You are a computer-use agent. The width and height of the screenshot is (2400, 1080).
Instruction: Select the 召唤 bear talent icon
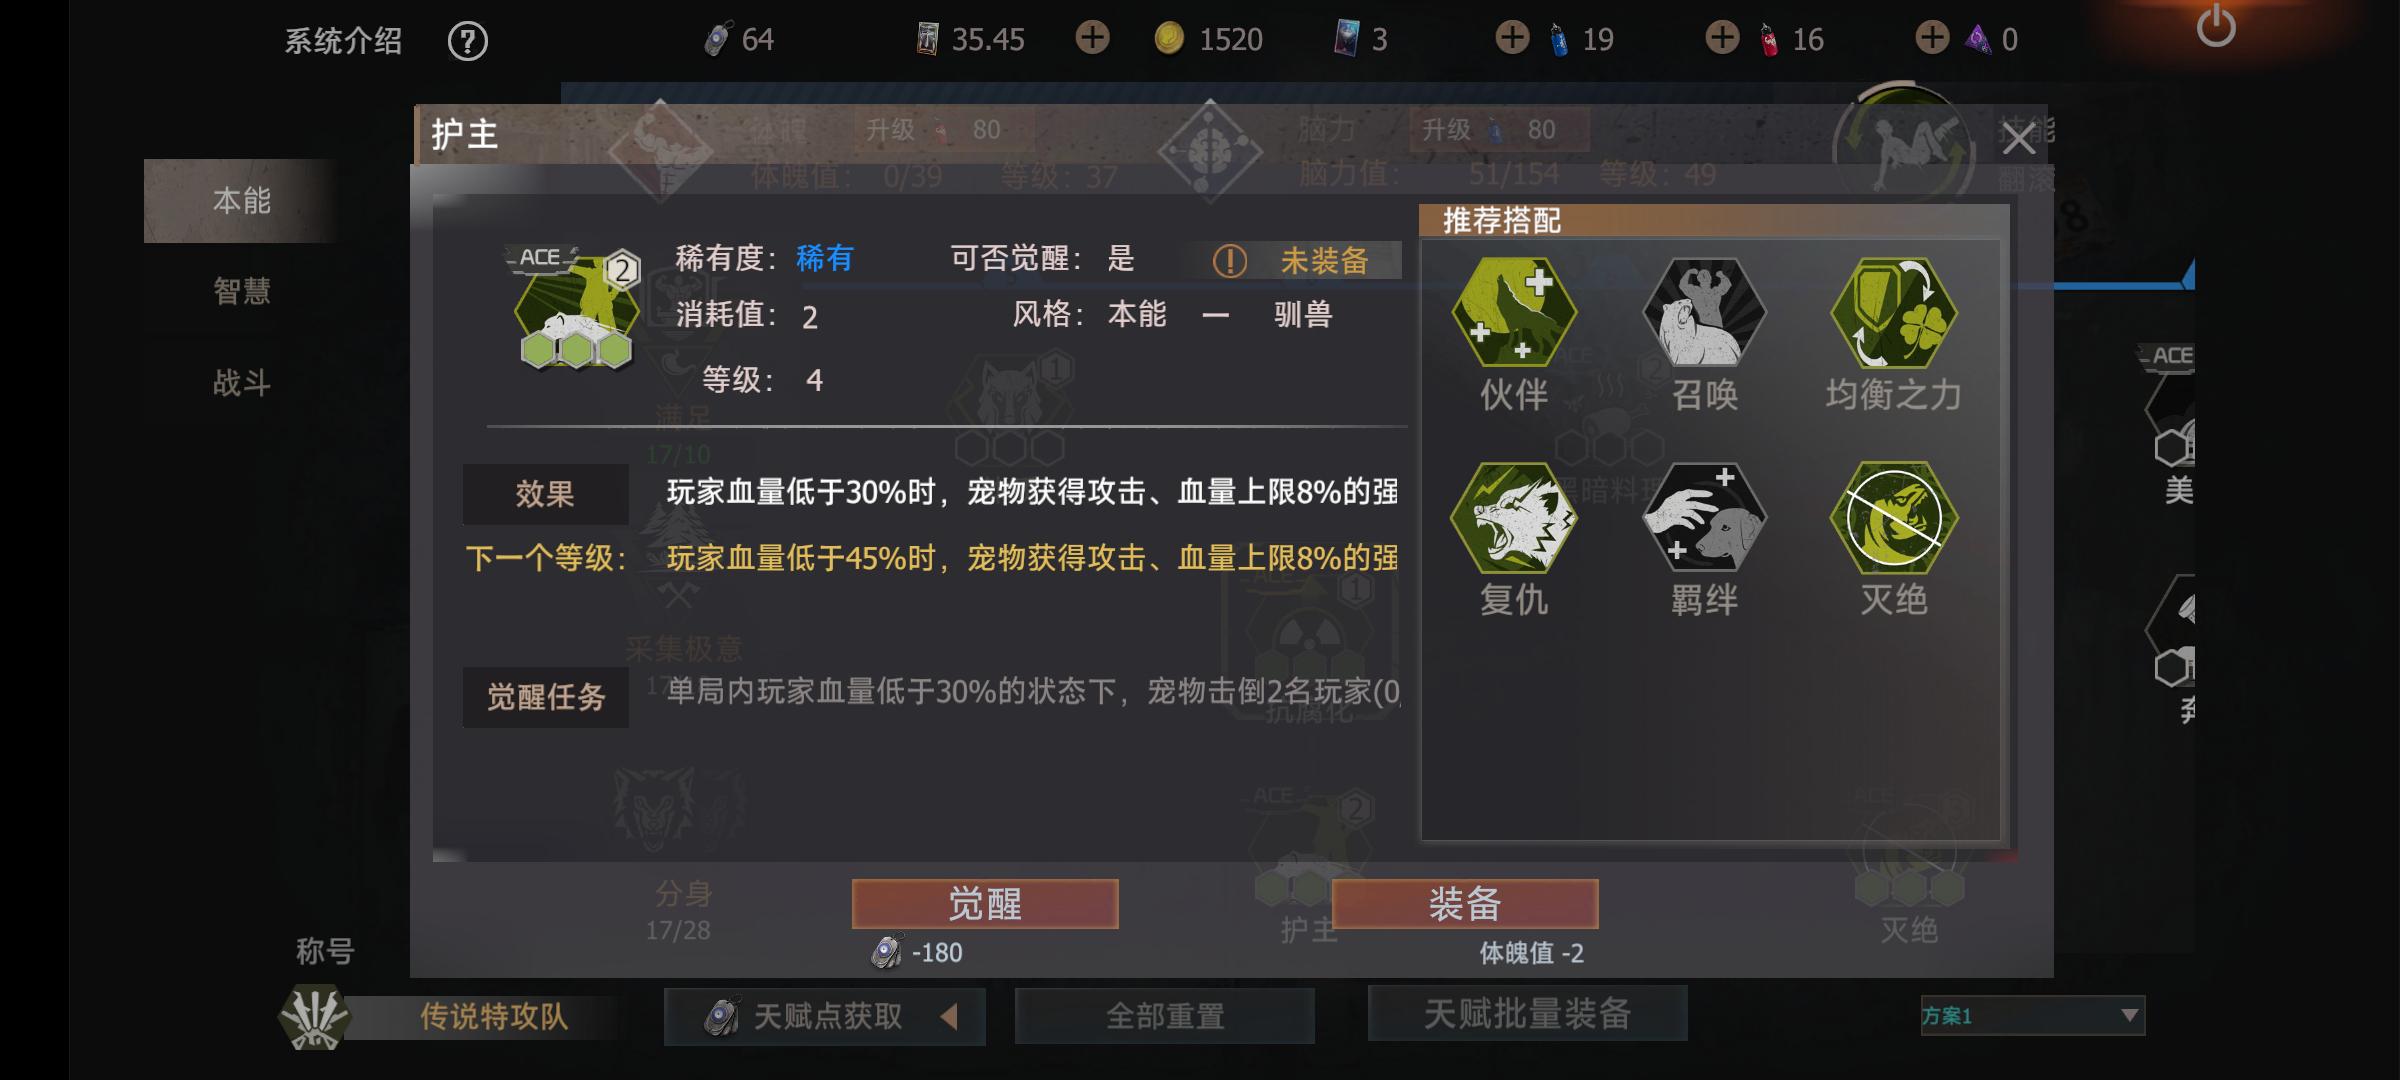(x=1704, y=313)
